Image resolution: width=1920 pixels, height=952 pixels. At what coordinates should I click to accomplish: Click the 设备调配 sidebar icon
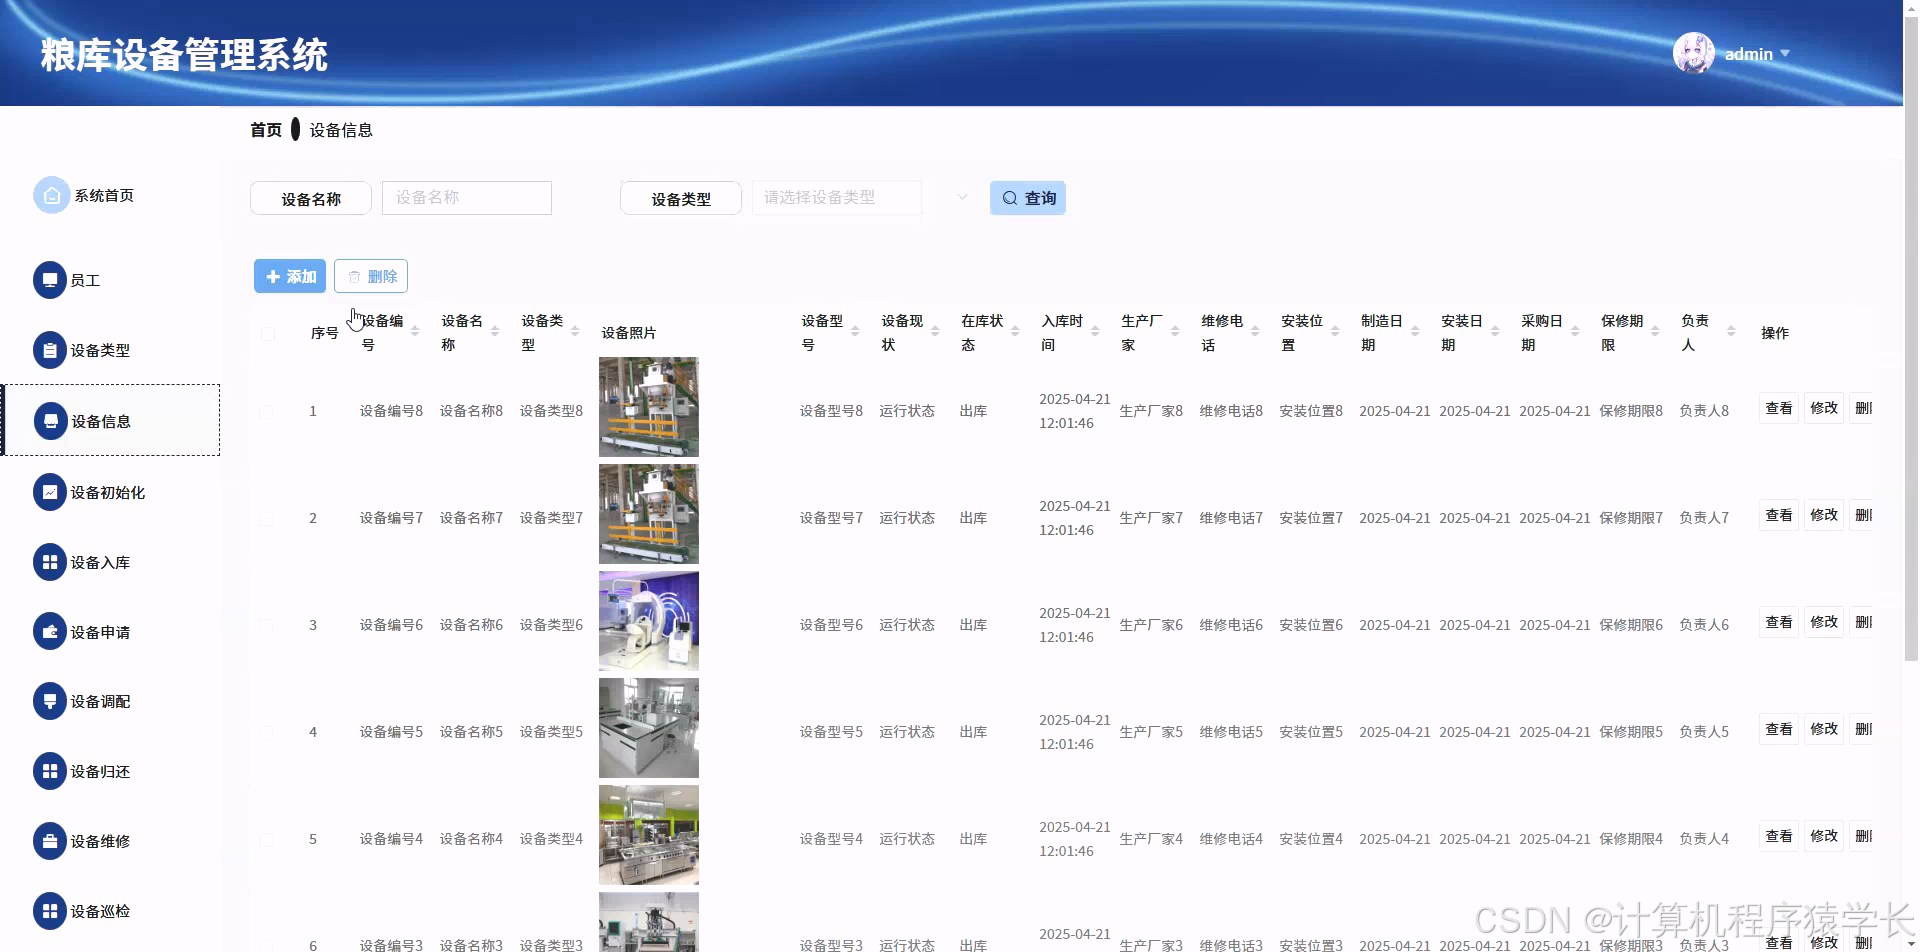coord(50,701)
